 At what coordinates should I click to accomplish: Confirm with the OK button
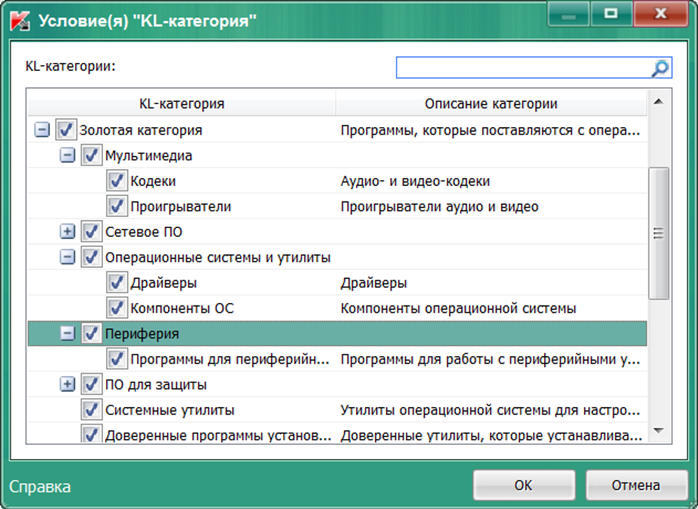(x=524, y=485)
